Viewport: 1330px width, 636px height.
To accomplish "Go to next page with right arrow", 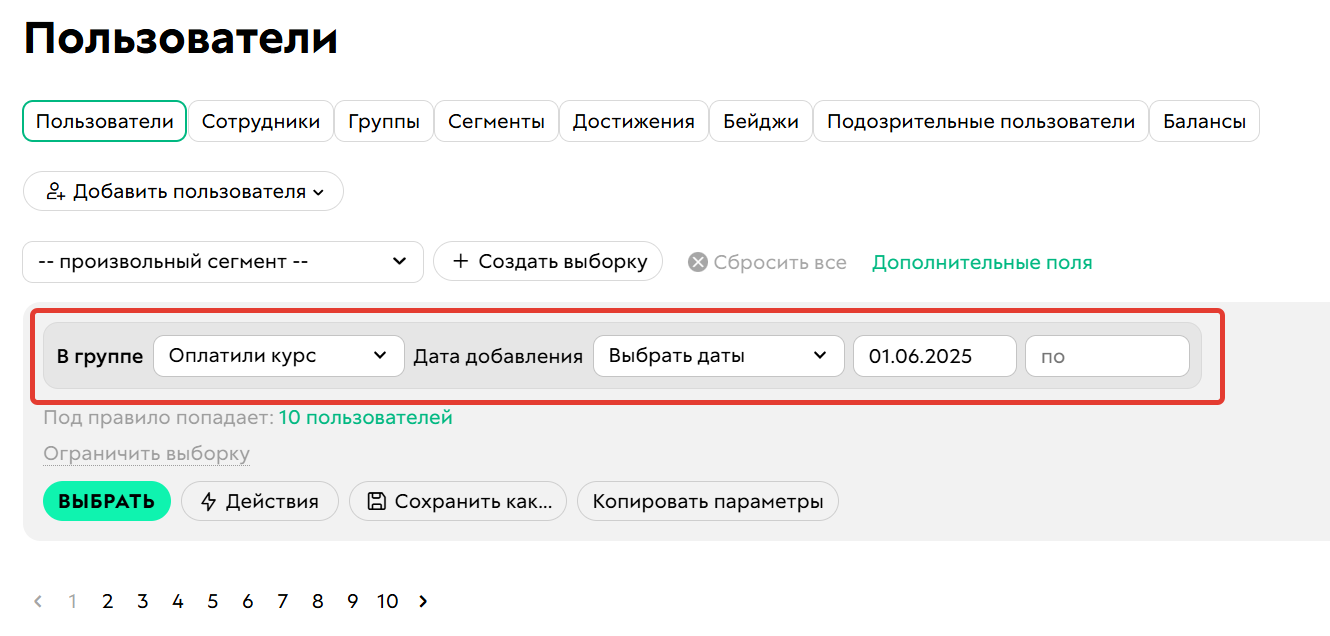I will tap(423, 601).
